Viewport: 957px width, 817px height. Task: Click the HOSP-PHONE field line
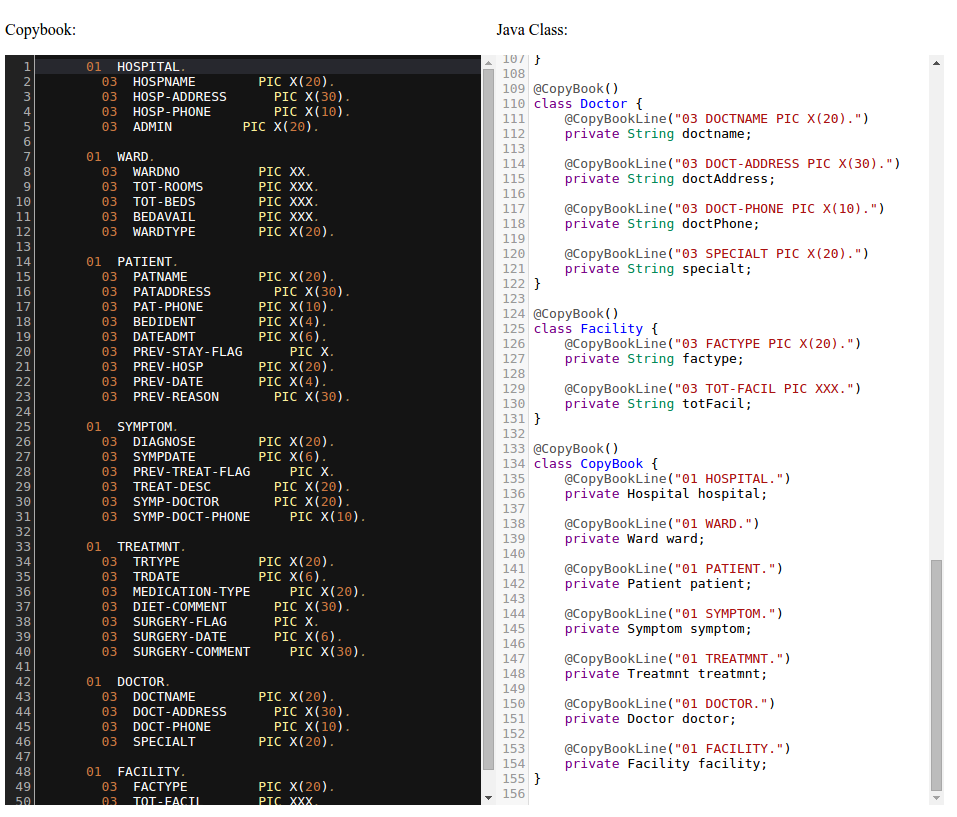[x=226, y=112]
